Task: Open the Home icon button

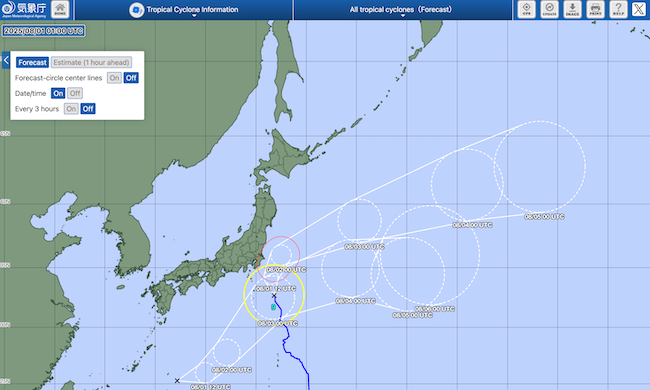Action: [x=60, y=9]
